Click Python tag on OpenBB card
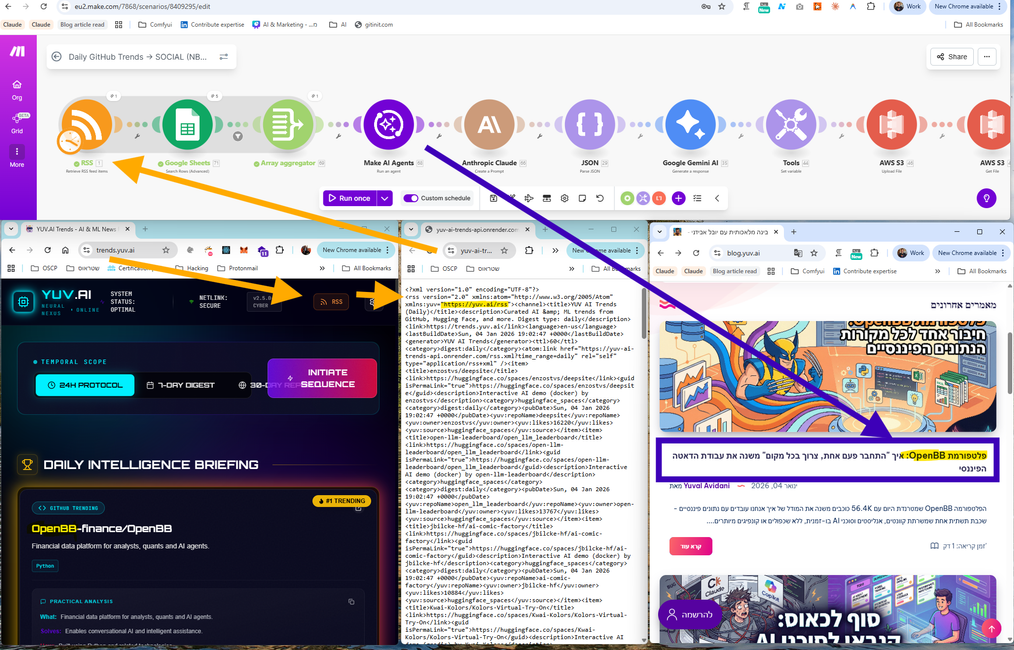1014x650 pixels. 45,566
